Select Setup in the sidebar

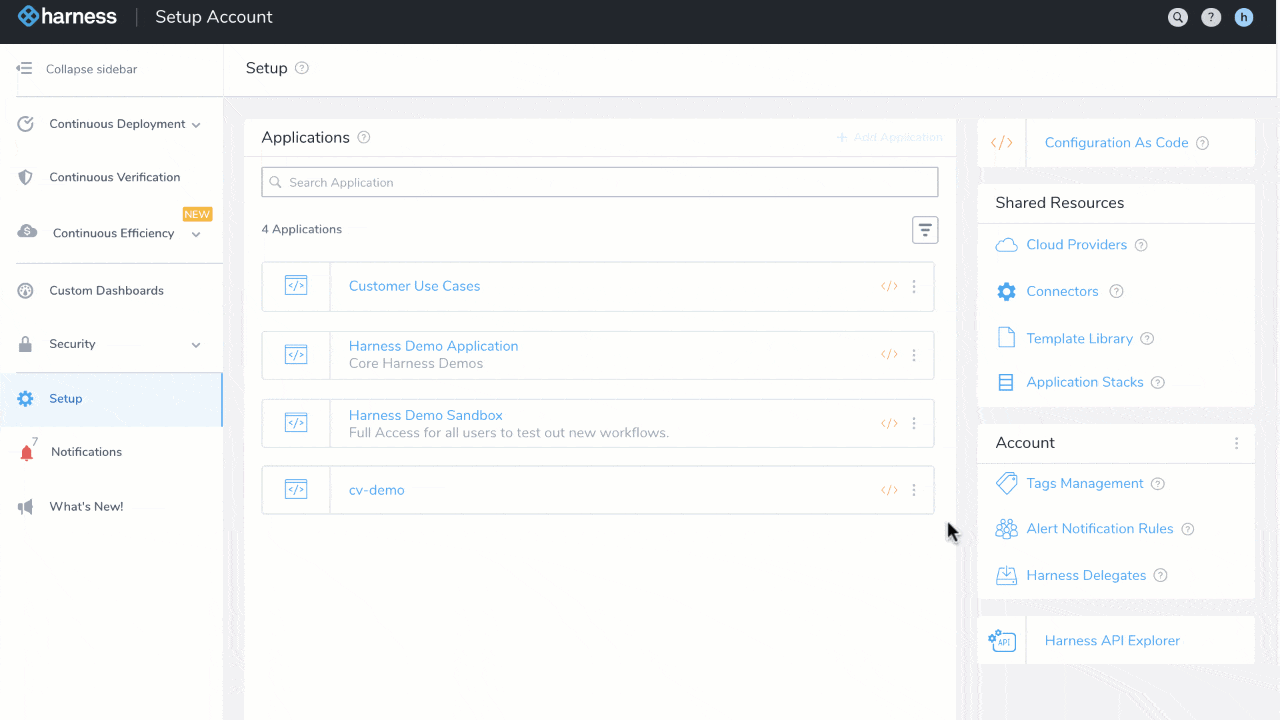pos(111,399)
